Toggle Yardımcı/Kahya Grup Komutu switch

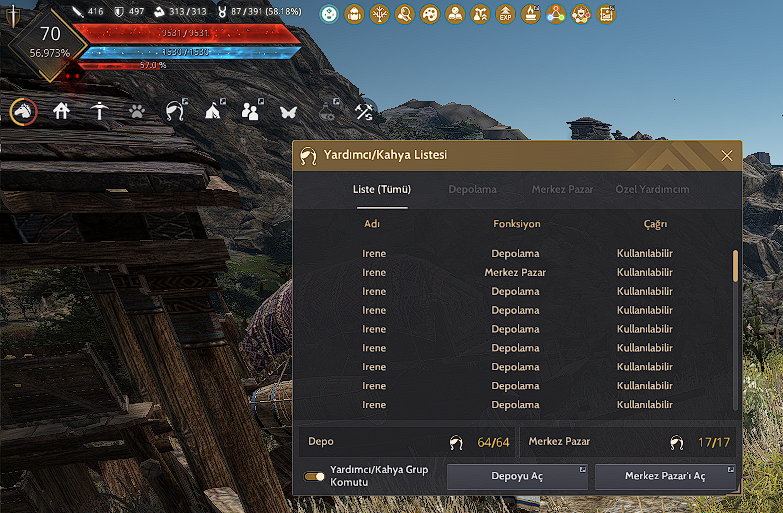(314, 476)
